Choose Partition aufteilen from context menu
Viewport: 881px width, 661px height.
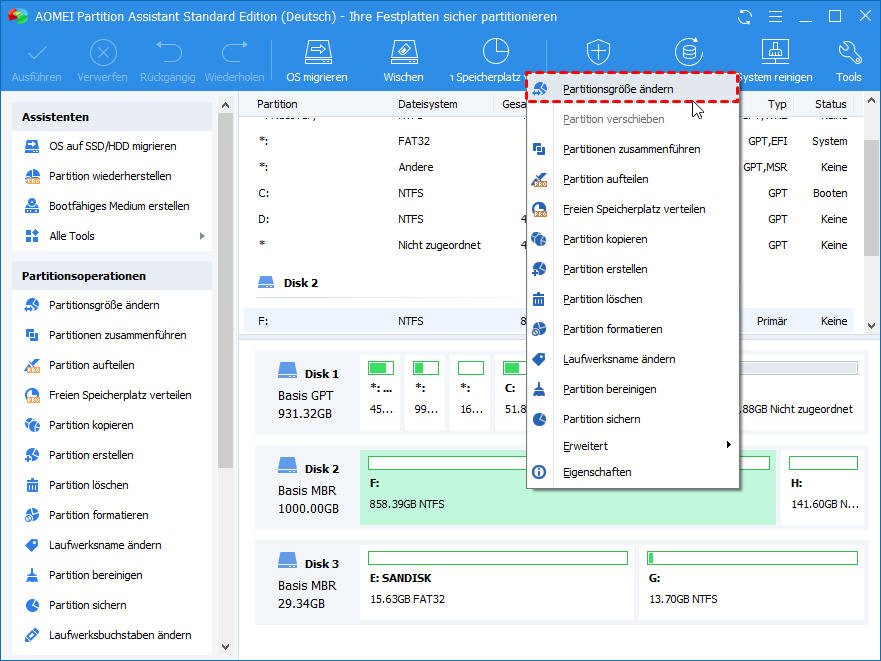632,179
